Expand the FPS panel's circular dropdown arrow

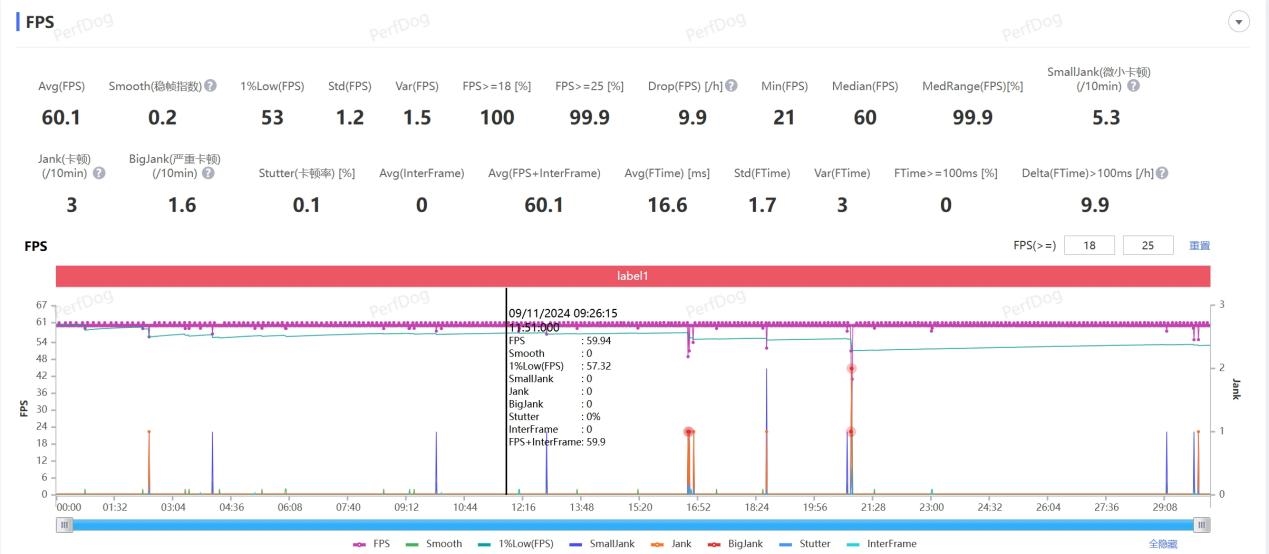pos(1239,22)
